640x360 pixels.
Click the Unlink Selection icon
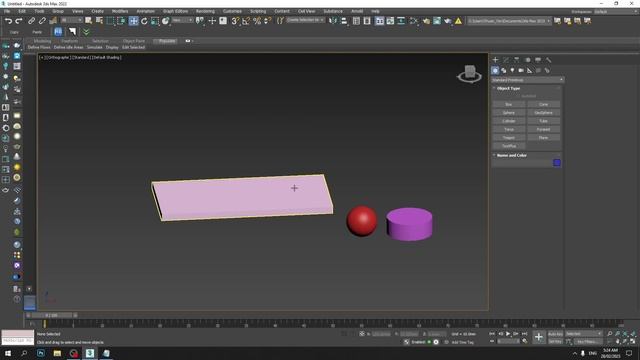[42, 21]
